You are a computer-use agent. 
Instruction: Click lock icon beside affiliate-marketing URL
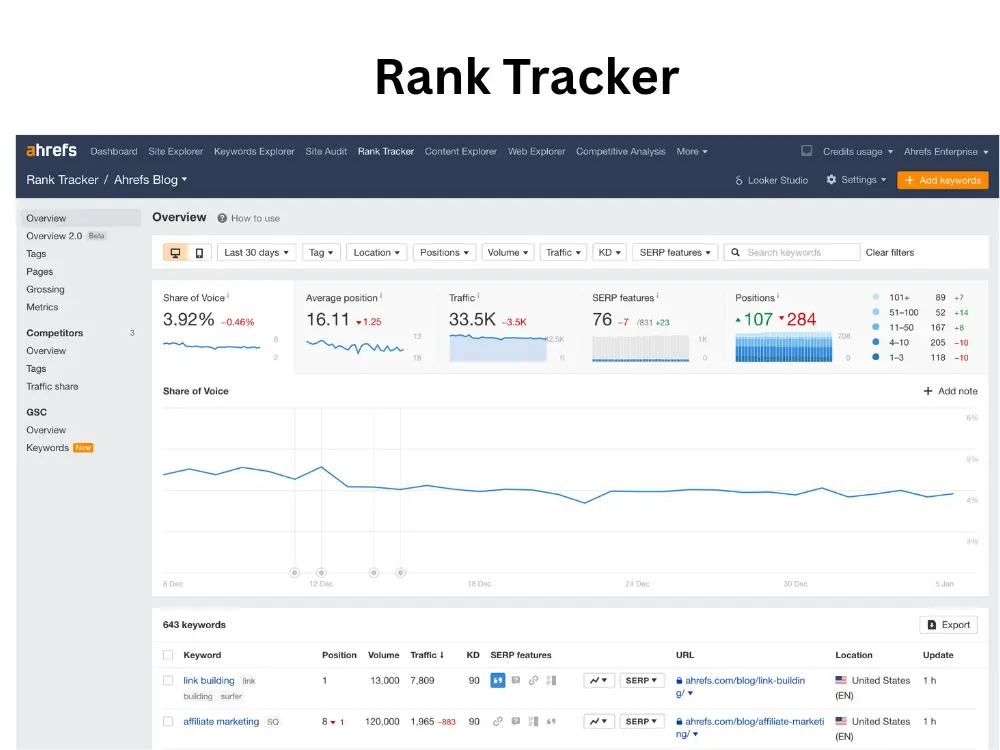pyautogui.click(x=679, y=721)
